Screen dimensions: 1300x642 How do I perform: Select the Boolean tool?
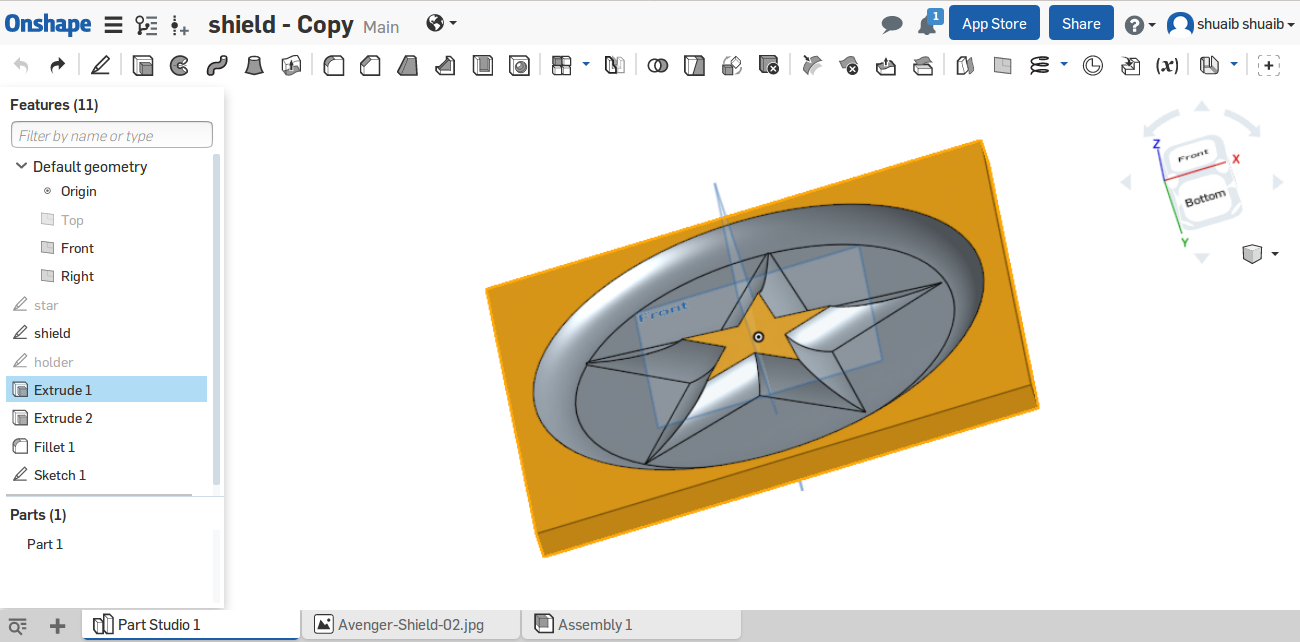coord(657,66)
